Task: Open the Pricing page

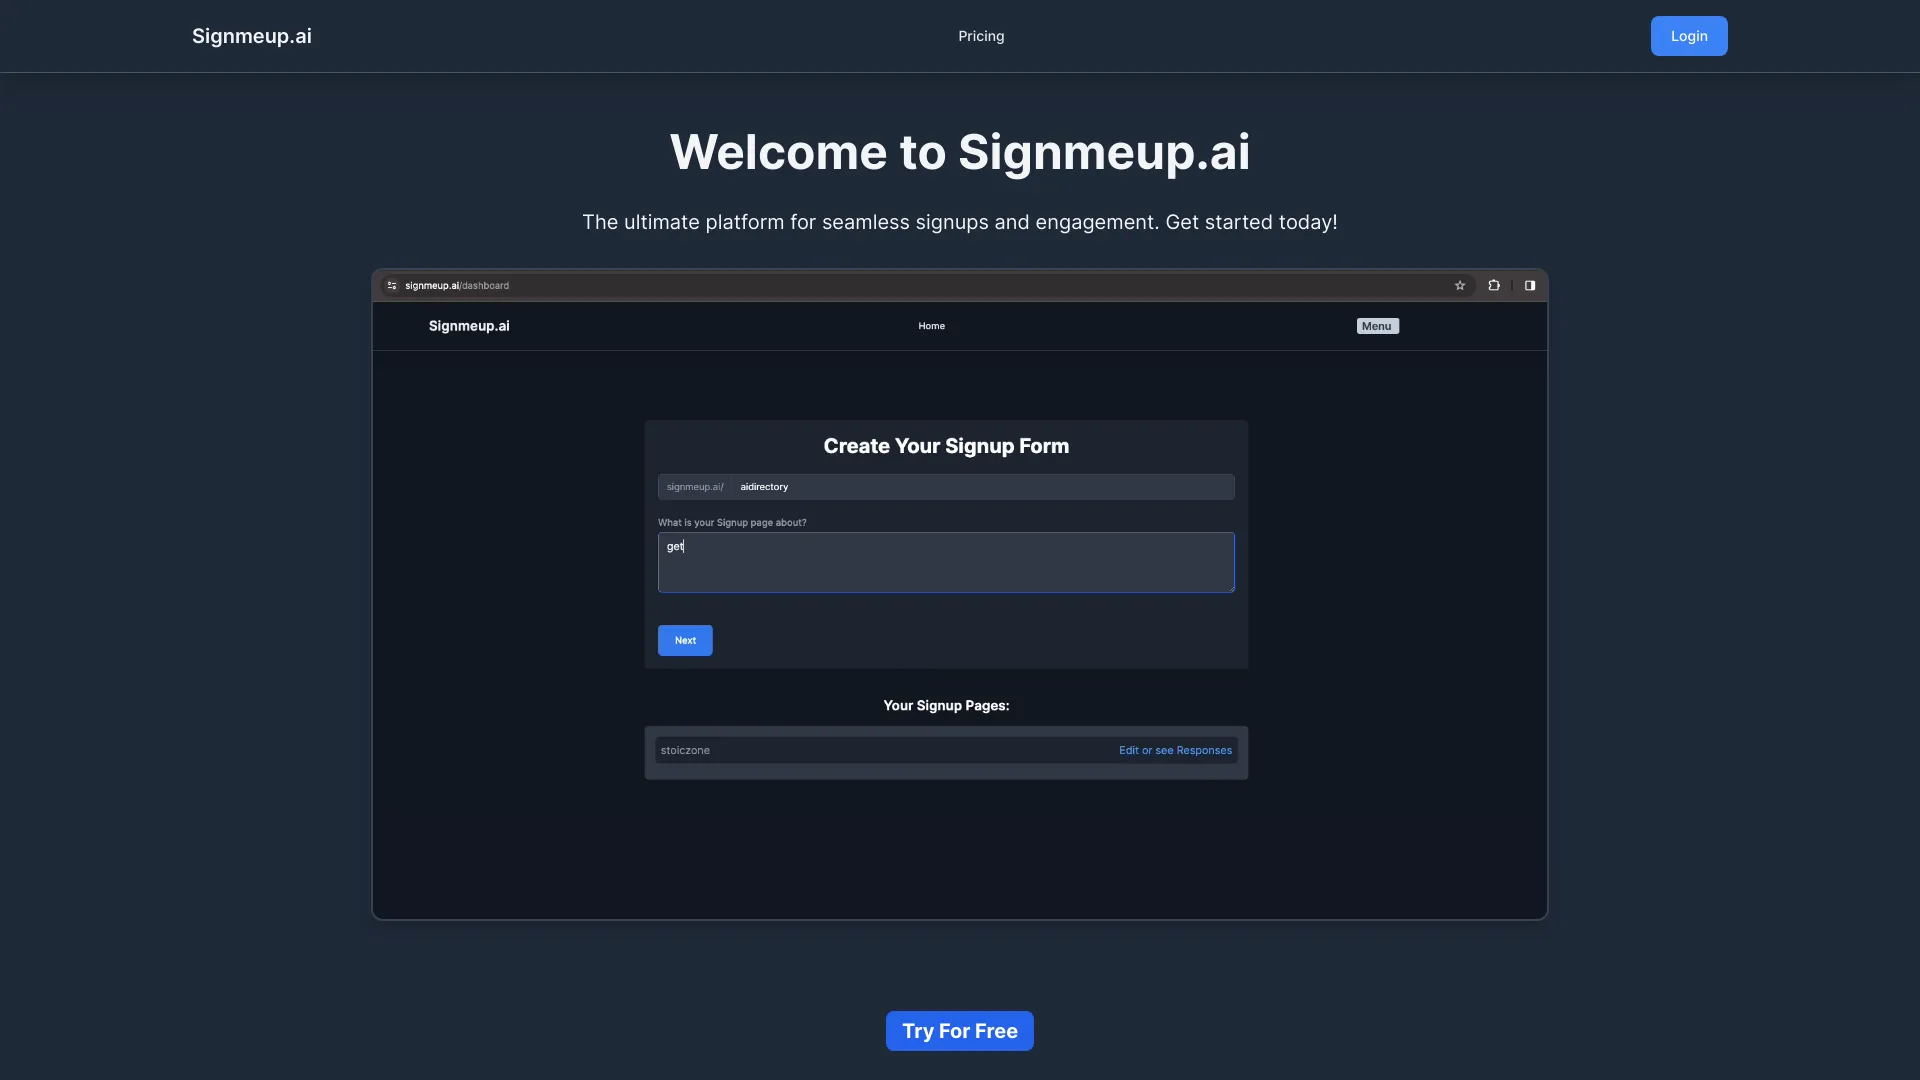Action: 981,36
